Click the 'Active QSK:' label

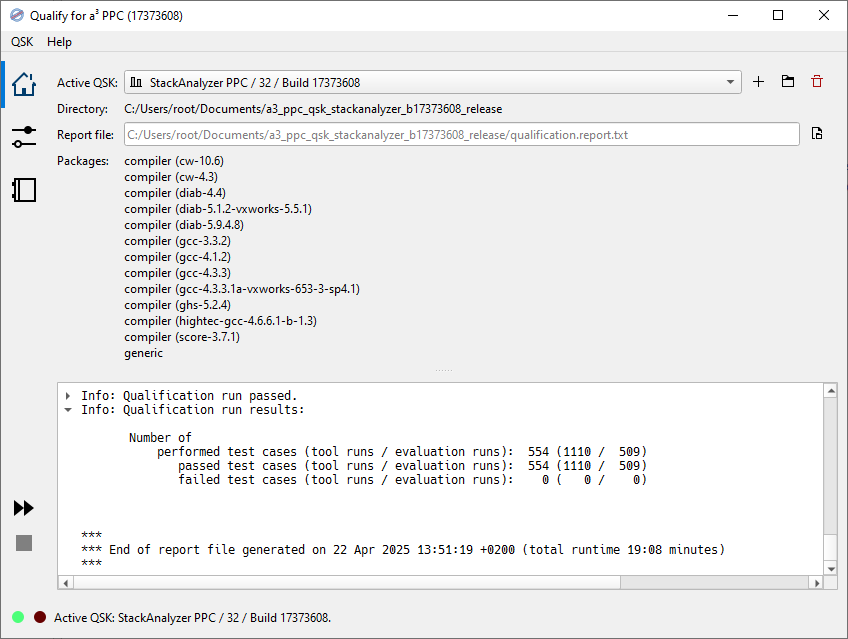87,83
